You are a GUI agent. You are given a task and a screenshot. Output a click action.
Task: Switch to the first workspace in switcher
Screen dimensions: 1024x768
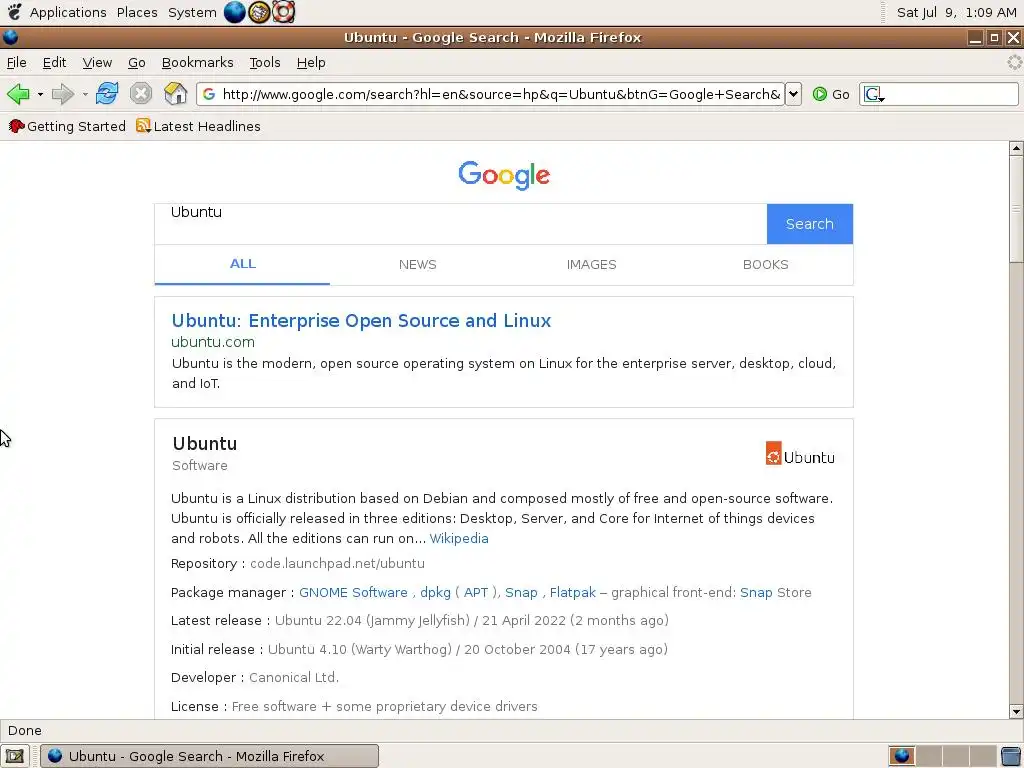click(902, 756)
